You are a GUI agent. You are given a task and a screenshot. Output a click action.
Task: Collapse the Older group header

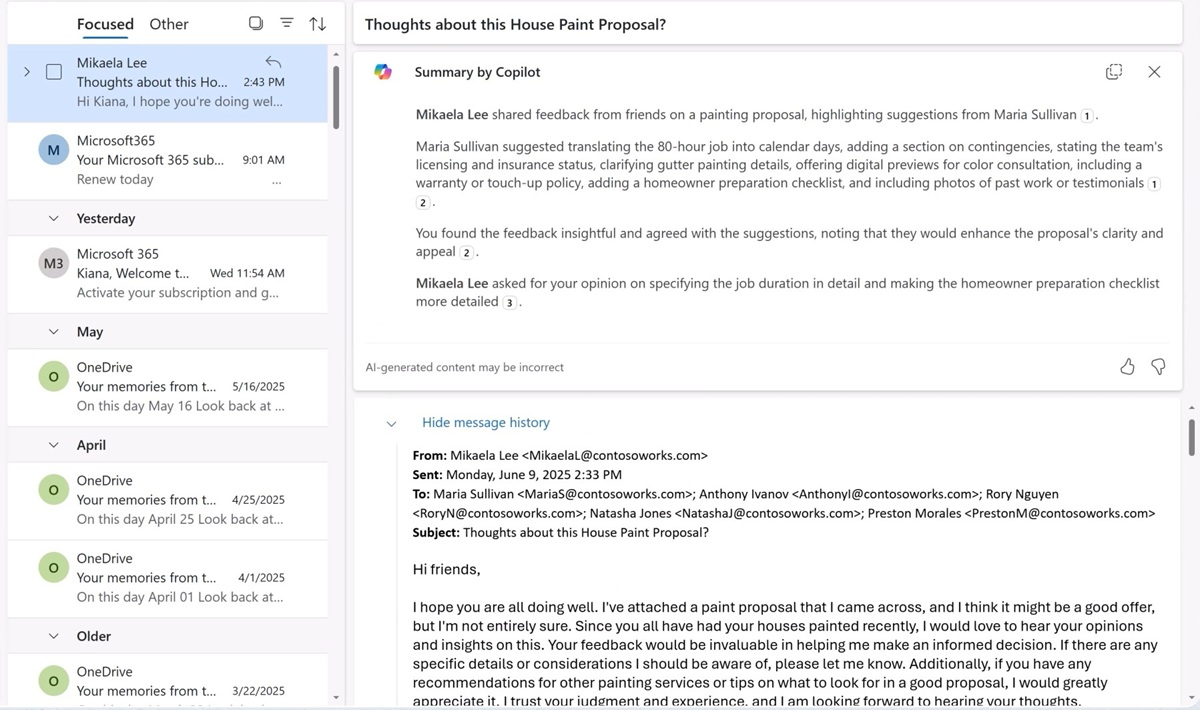54,636
